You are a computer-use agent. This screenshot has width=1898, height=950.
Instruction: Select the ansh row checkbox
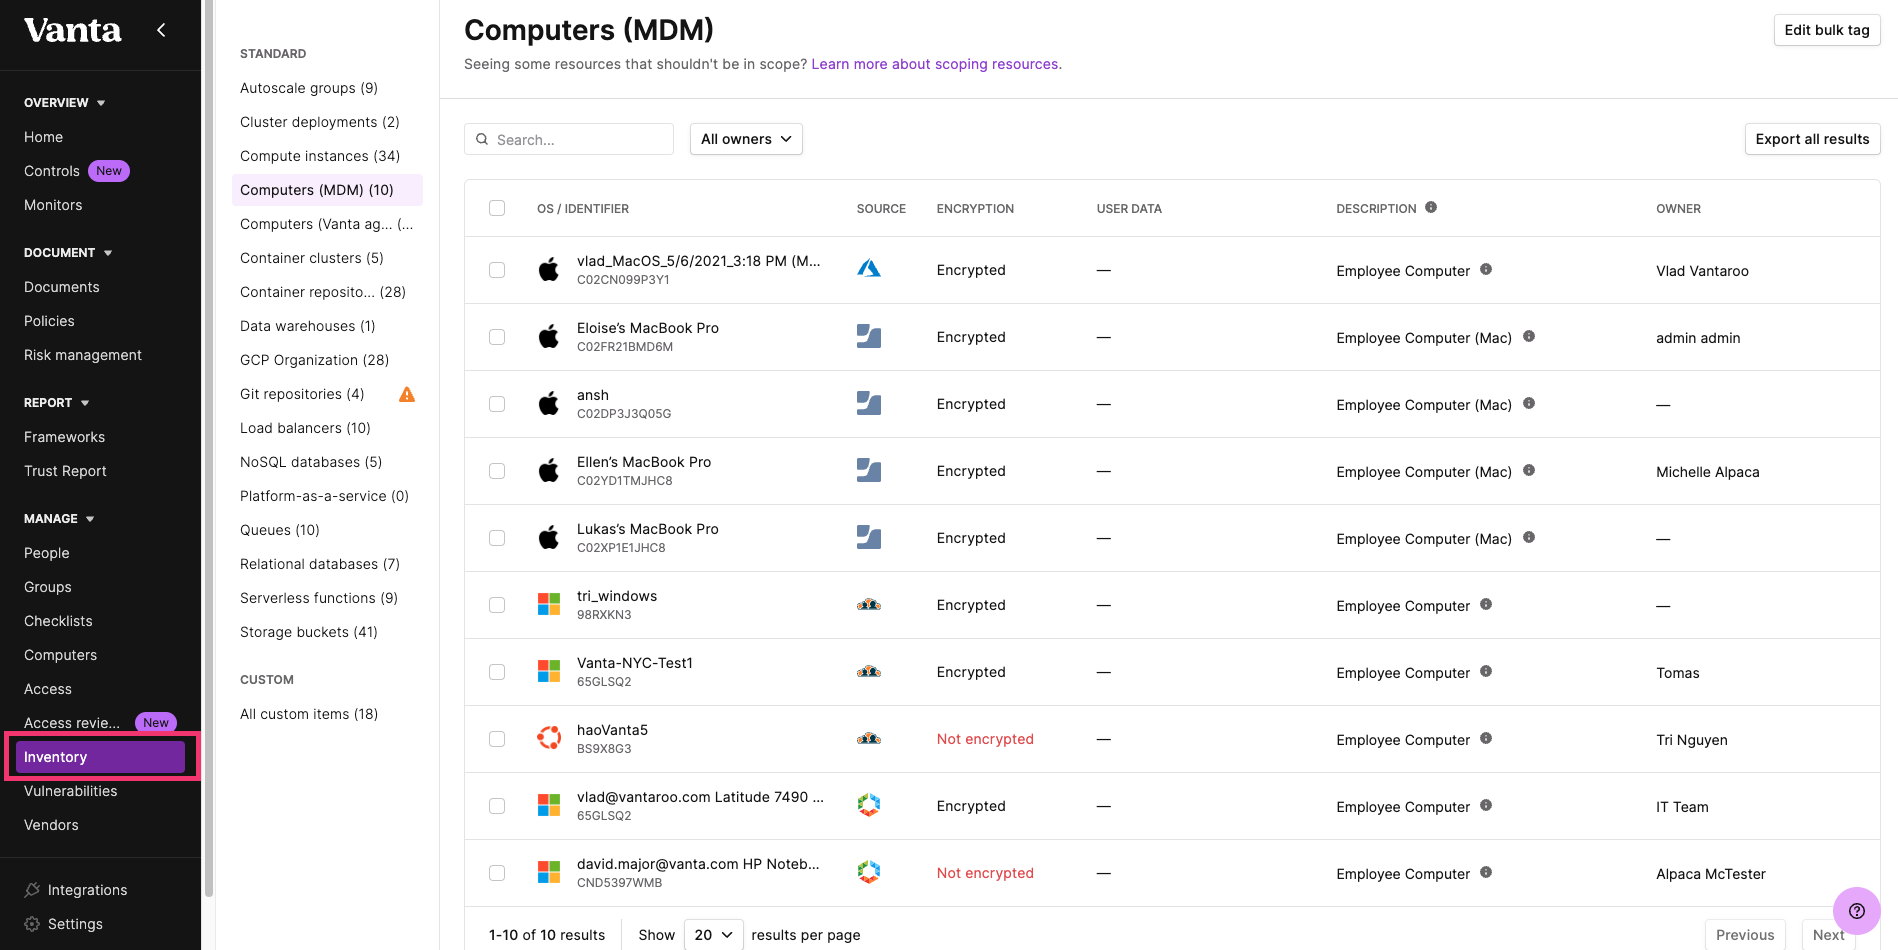pos(497,404)
